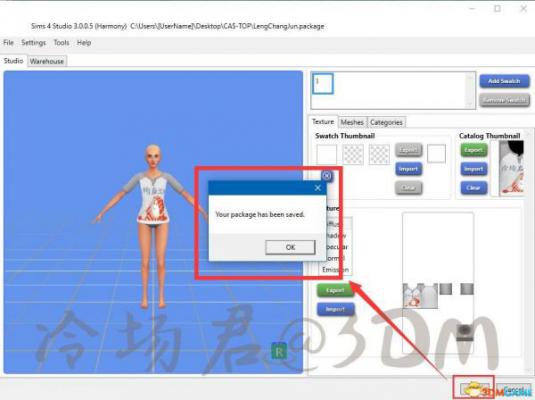
Task: Switch to the Studio tab
Action: pyautogui.click(x=13, y=61)
